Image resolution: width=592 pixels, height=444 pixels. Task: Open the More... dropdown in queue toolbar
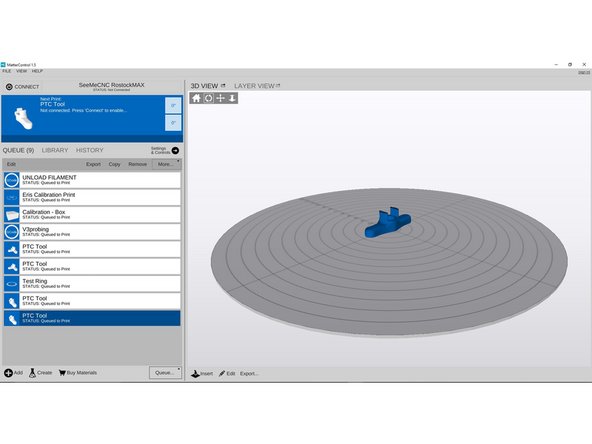[166, 164]
